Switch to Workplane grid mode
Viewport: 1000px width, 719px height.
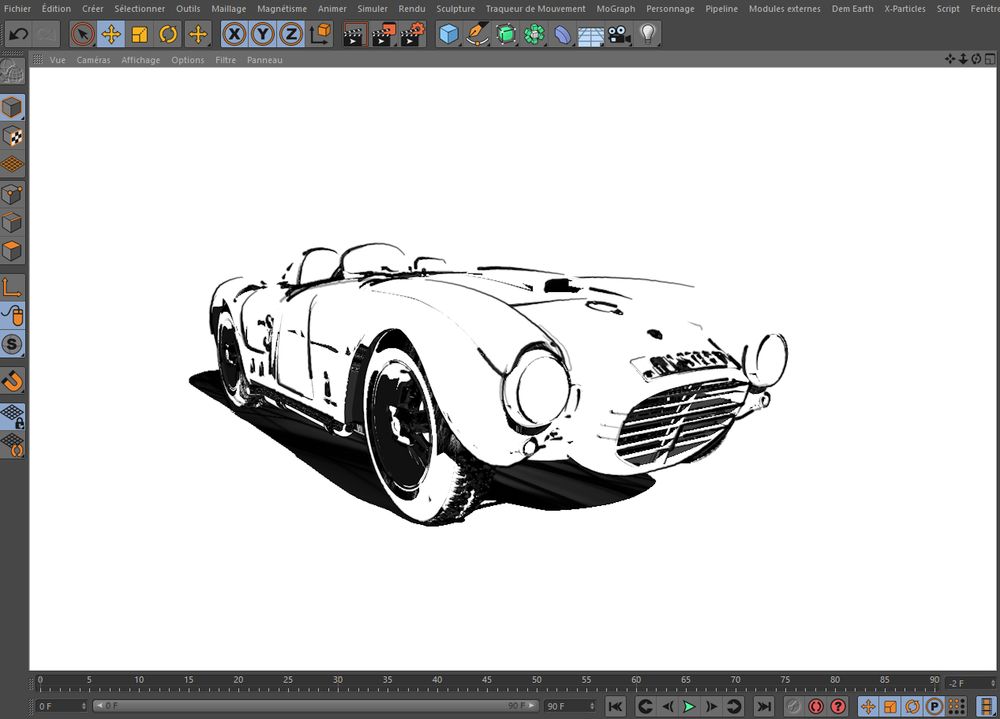[x=12, y=165]
